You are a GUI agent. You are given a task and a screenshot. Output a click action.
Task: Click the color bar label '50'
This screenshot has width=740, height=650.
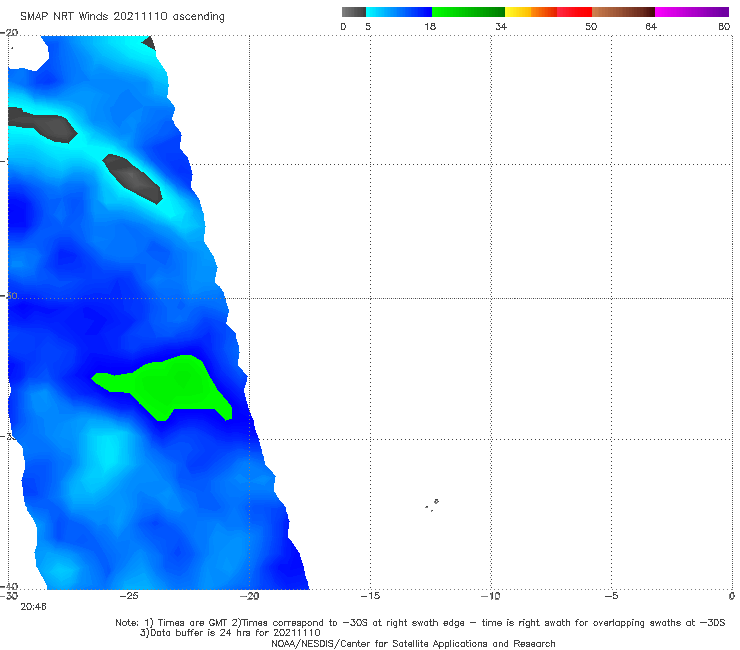(x=591, y=26)
